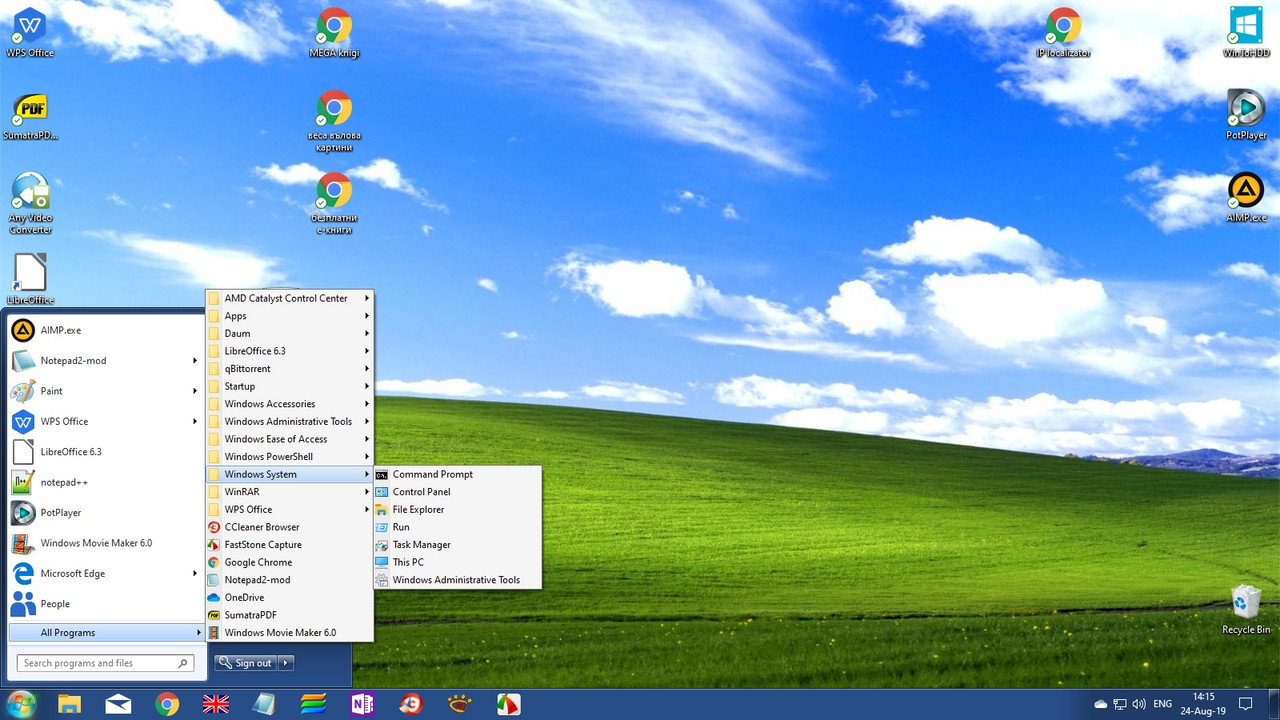The width and height of the screenshot is (1280, 720).
Task: Click the UK flag taskbar icon
Action: point(216,704)
